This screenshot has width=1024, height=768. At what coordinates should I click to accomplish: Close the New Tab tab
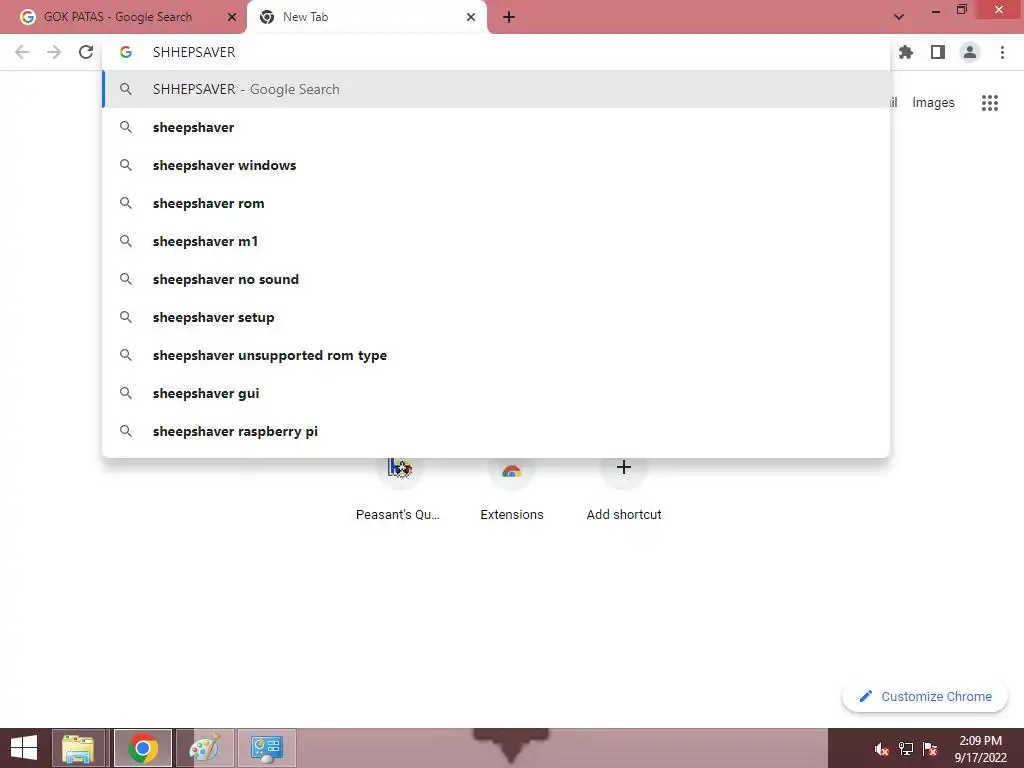pyautogui.click(x=471, y=17)
